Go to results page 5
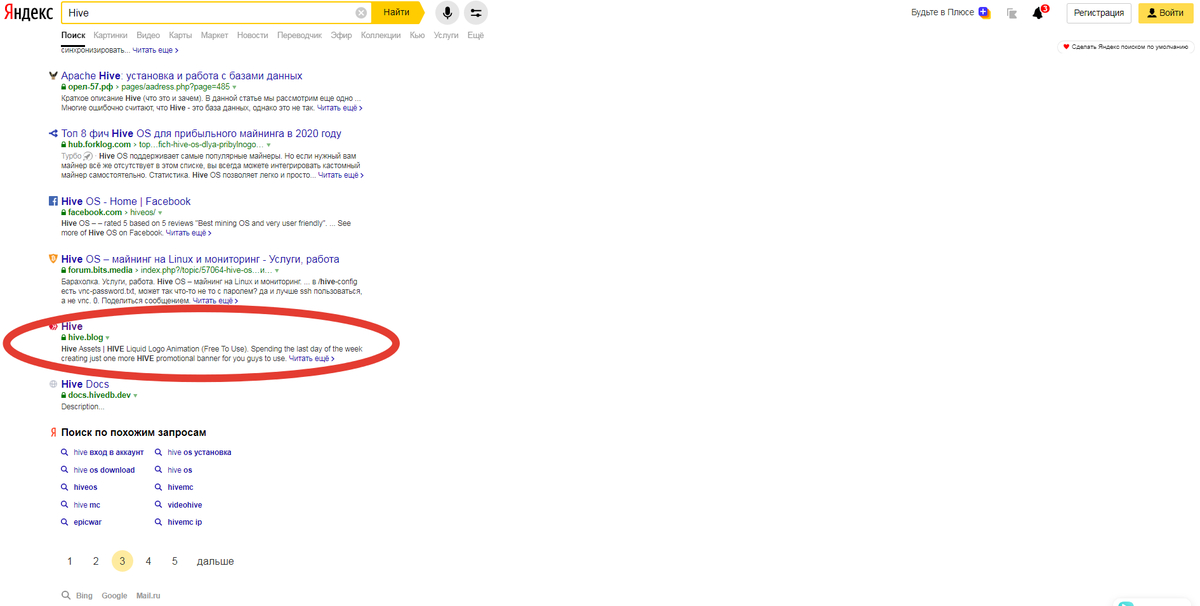This screenshot has width=1200, height=606. 174,561
